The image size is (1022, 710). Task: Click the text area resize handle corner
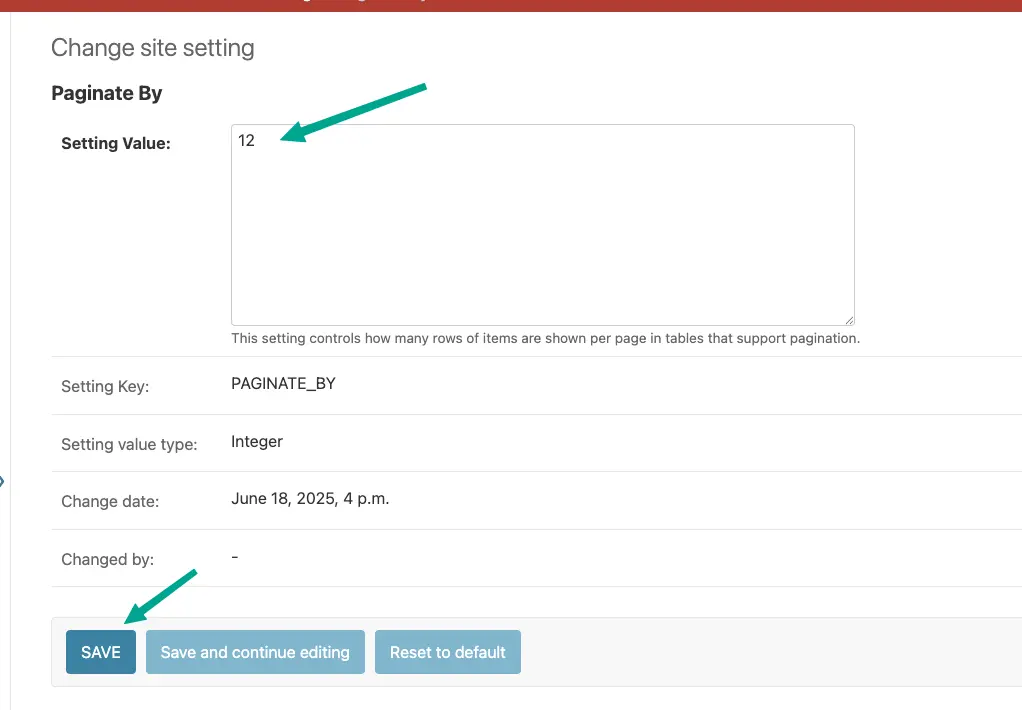(849, 319)
